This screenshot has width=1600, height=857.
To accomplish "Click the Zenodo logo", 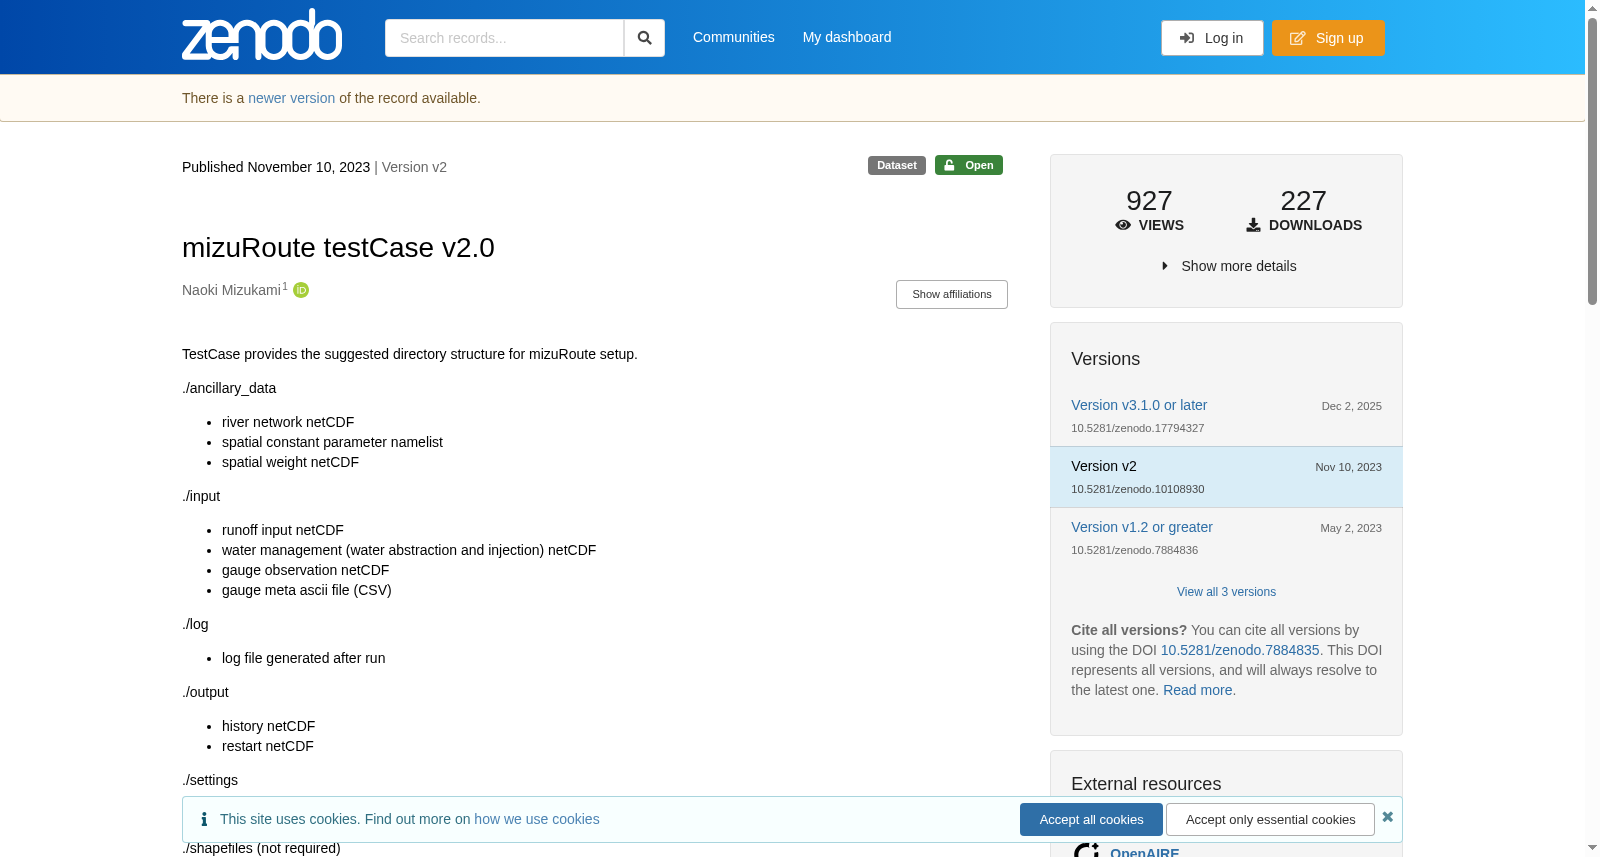I will point(262,35).
